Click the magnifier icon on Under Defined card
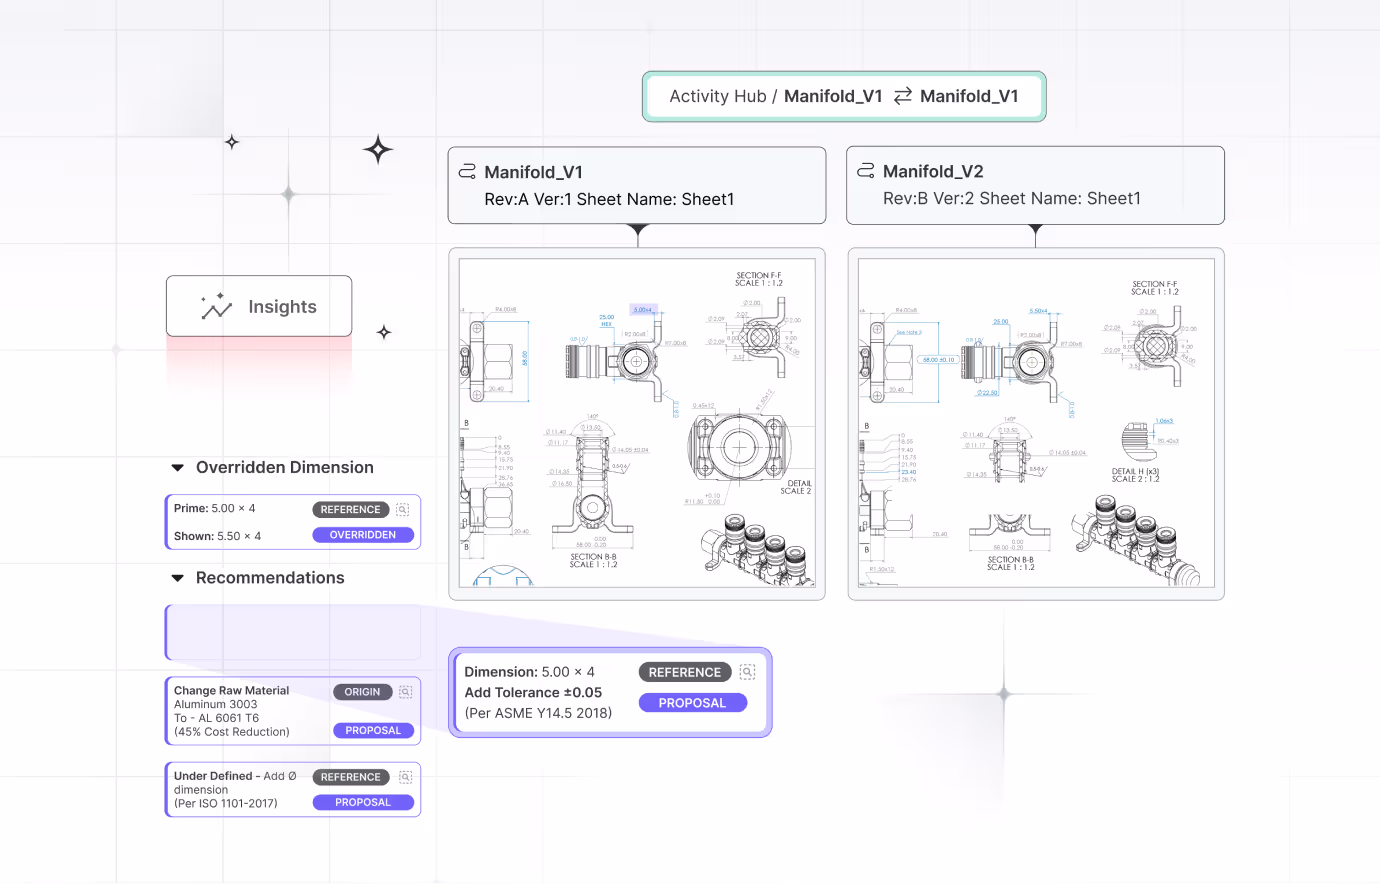 coord(405,777)
